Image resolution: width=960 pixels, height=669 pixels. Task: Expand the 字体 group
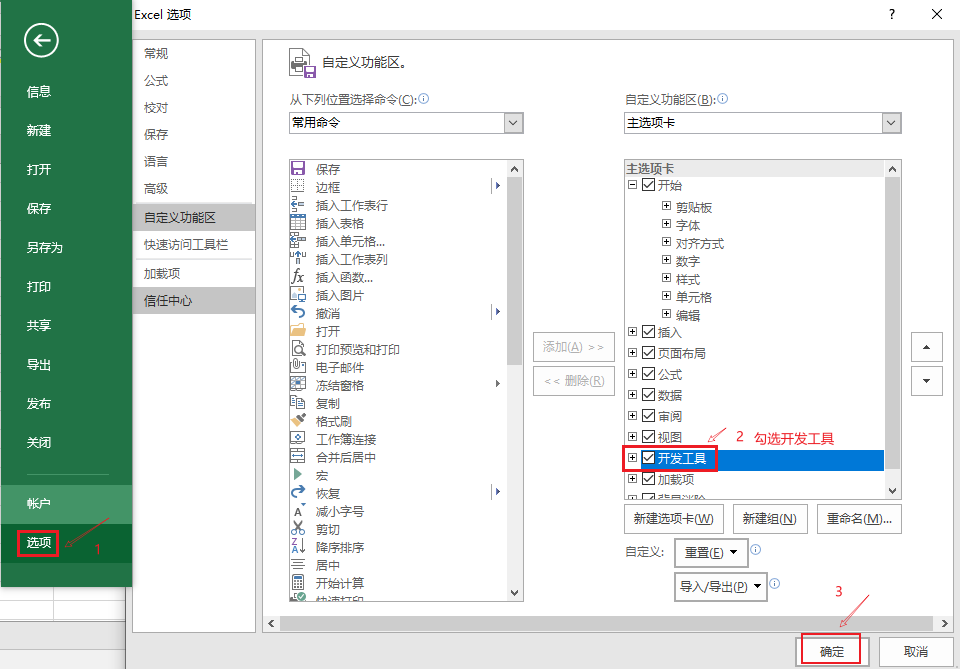pos(666,224)
